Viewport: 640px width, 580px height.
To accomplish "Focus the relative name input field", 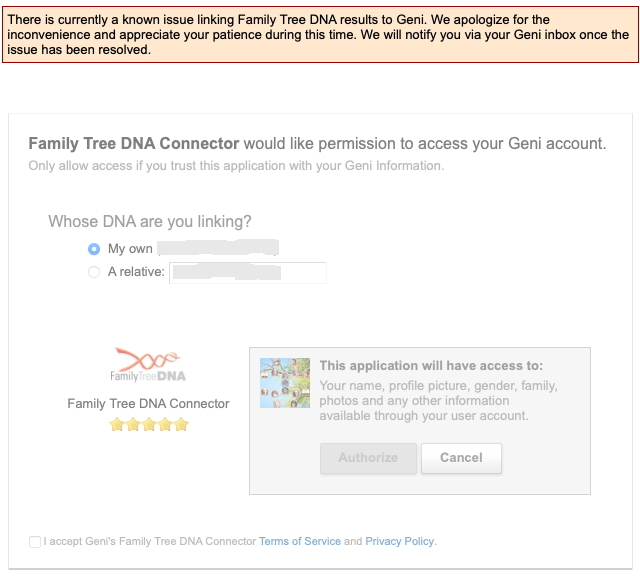I will (248, 271).
